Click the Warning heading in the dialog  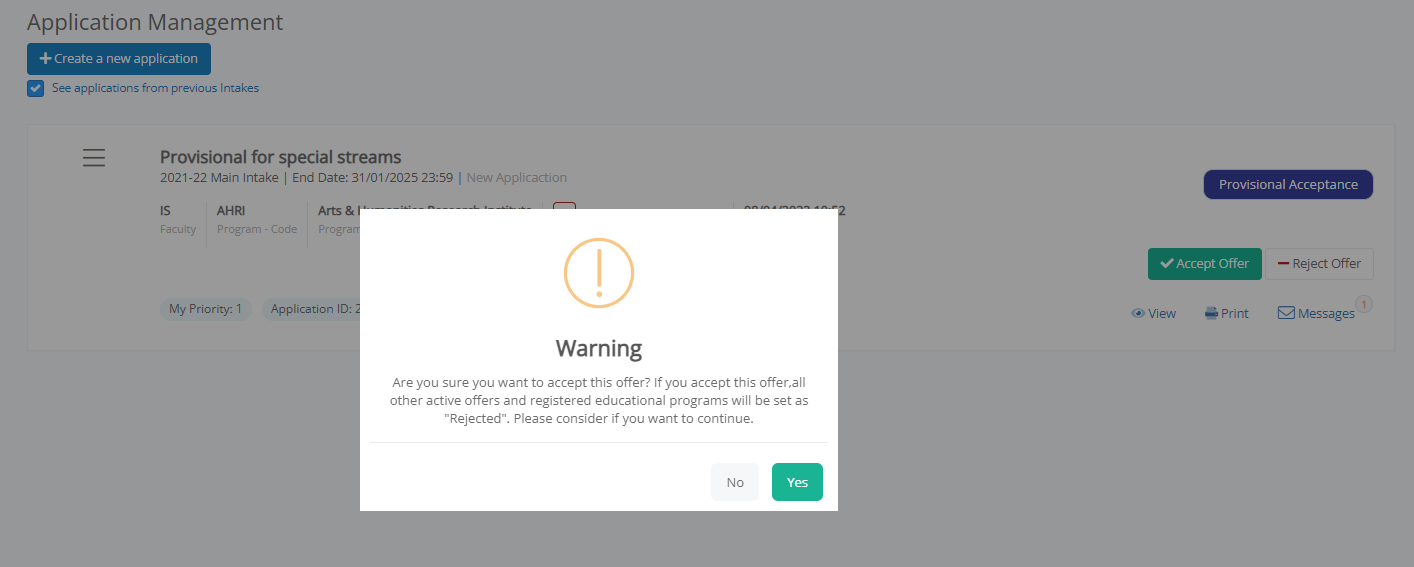click(599, 348)
